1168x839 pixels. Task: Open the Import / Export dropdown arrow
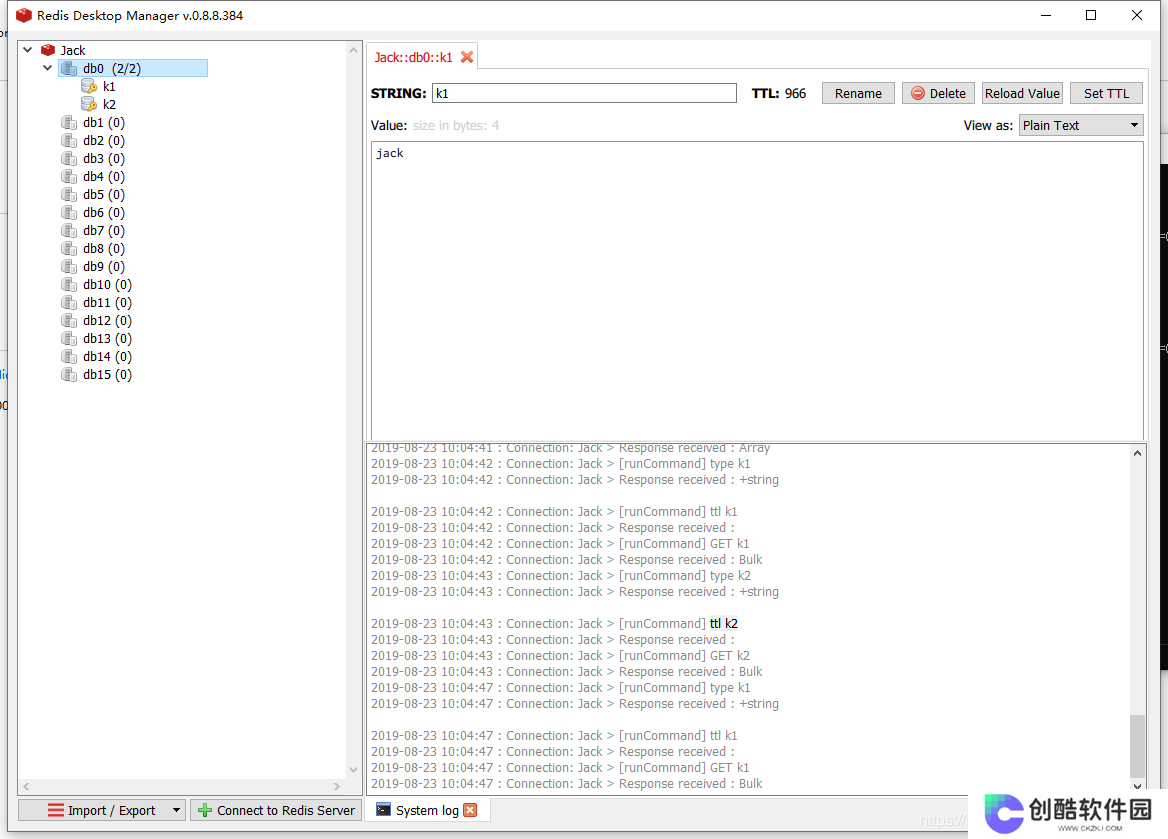[177, 810]
